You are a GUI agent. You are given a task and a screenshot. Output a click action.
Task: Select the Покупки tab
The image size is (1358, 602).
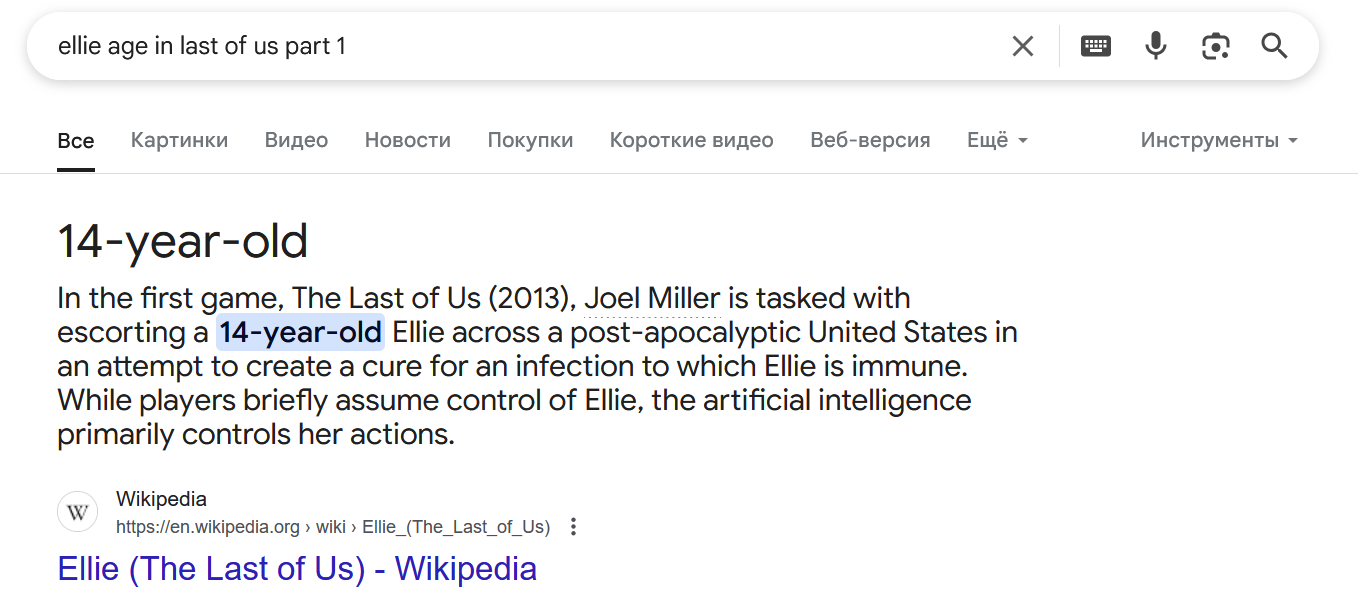pyautogui.click(x=530, y=140)
